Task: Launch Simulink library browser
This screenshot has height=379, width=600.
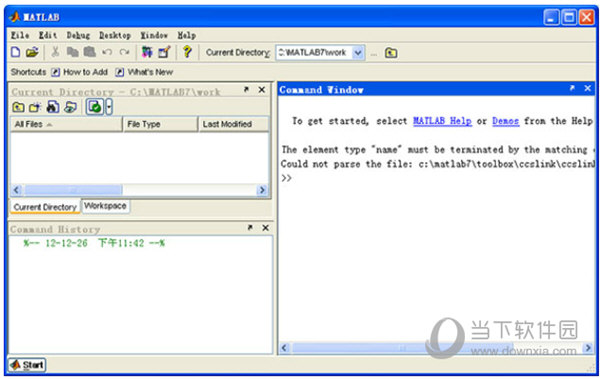Action: pyautogui.click(x=147, y=52)
